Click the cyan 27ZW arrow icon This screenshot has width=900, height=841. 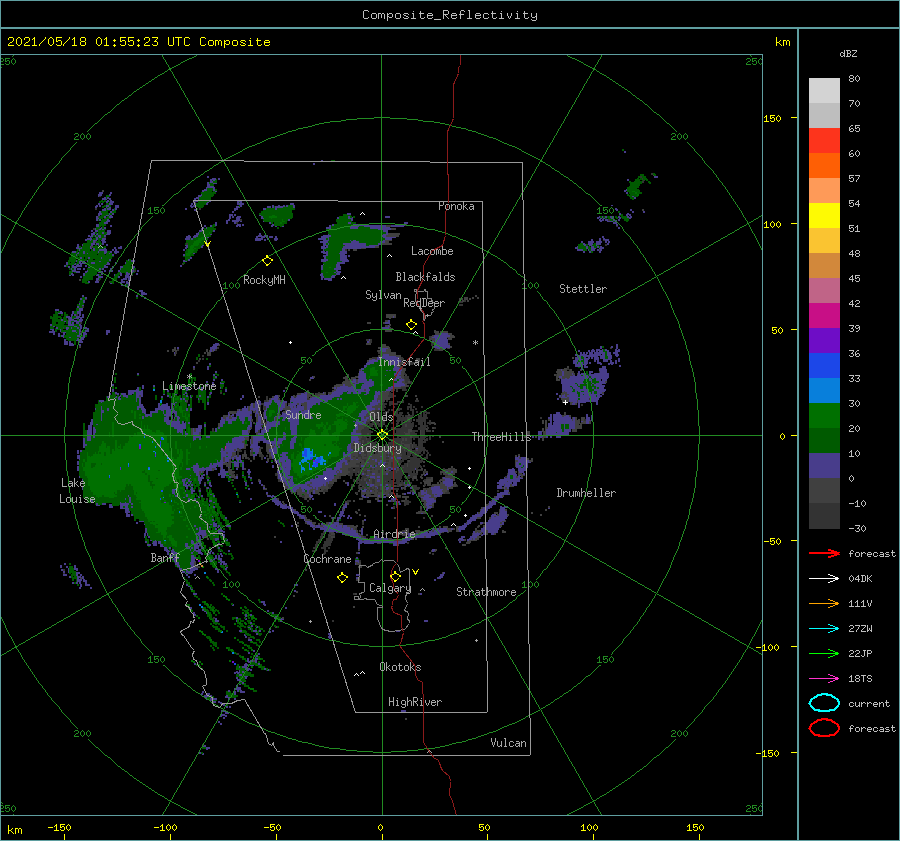(x=824, y=629)
